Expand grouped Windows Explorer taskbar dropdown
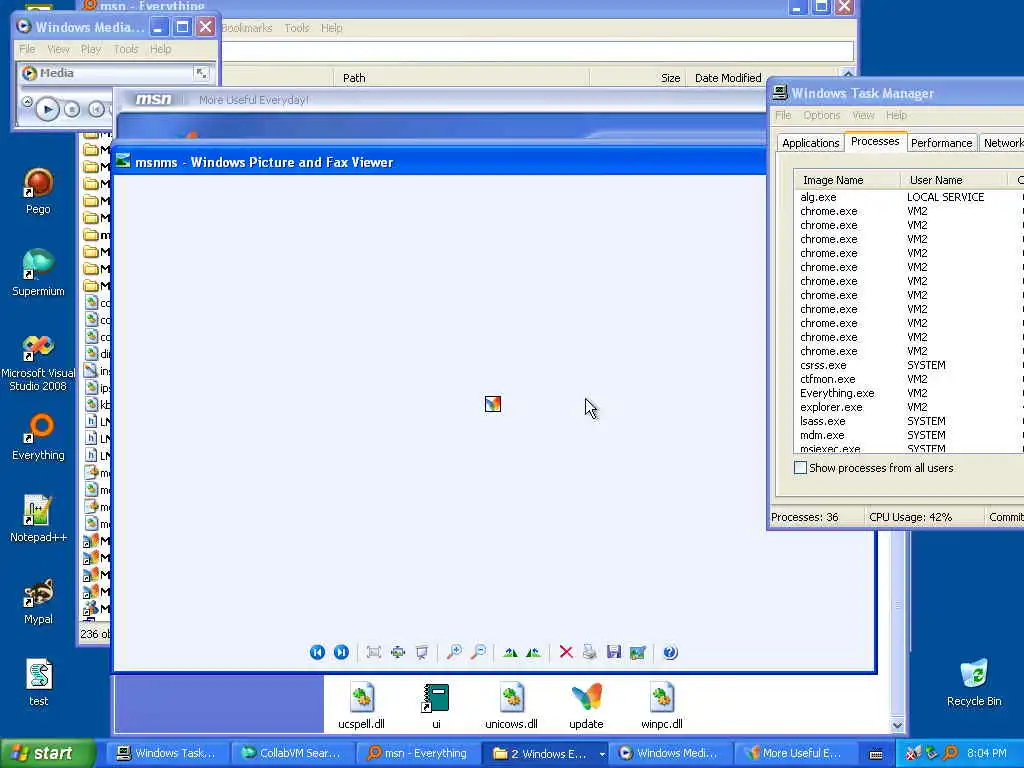 point(602,754)
